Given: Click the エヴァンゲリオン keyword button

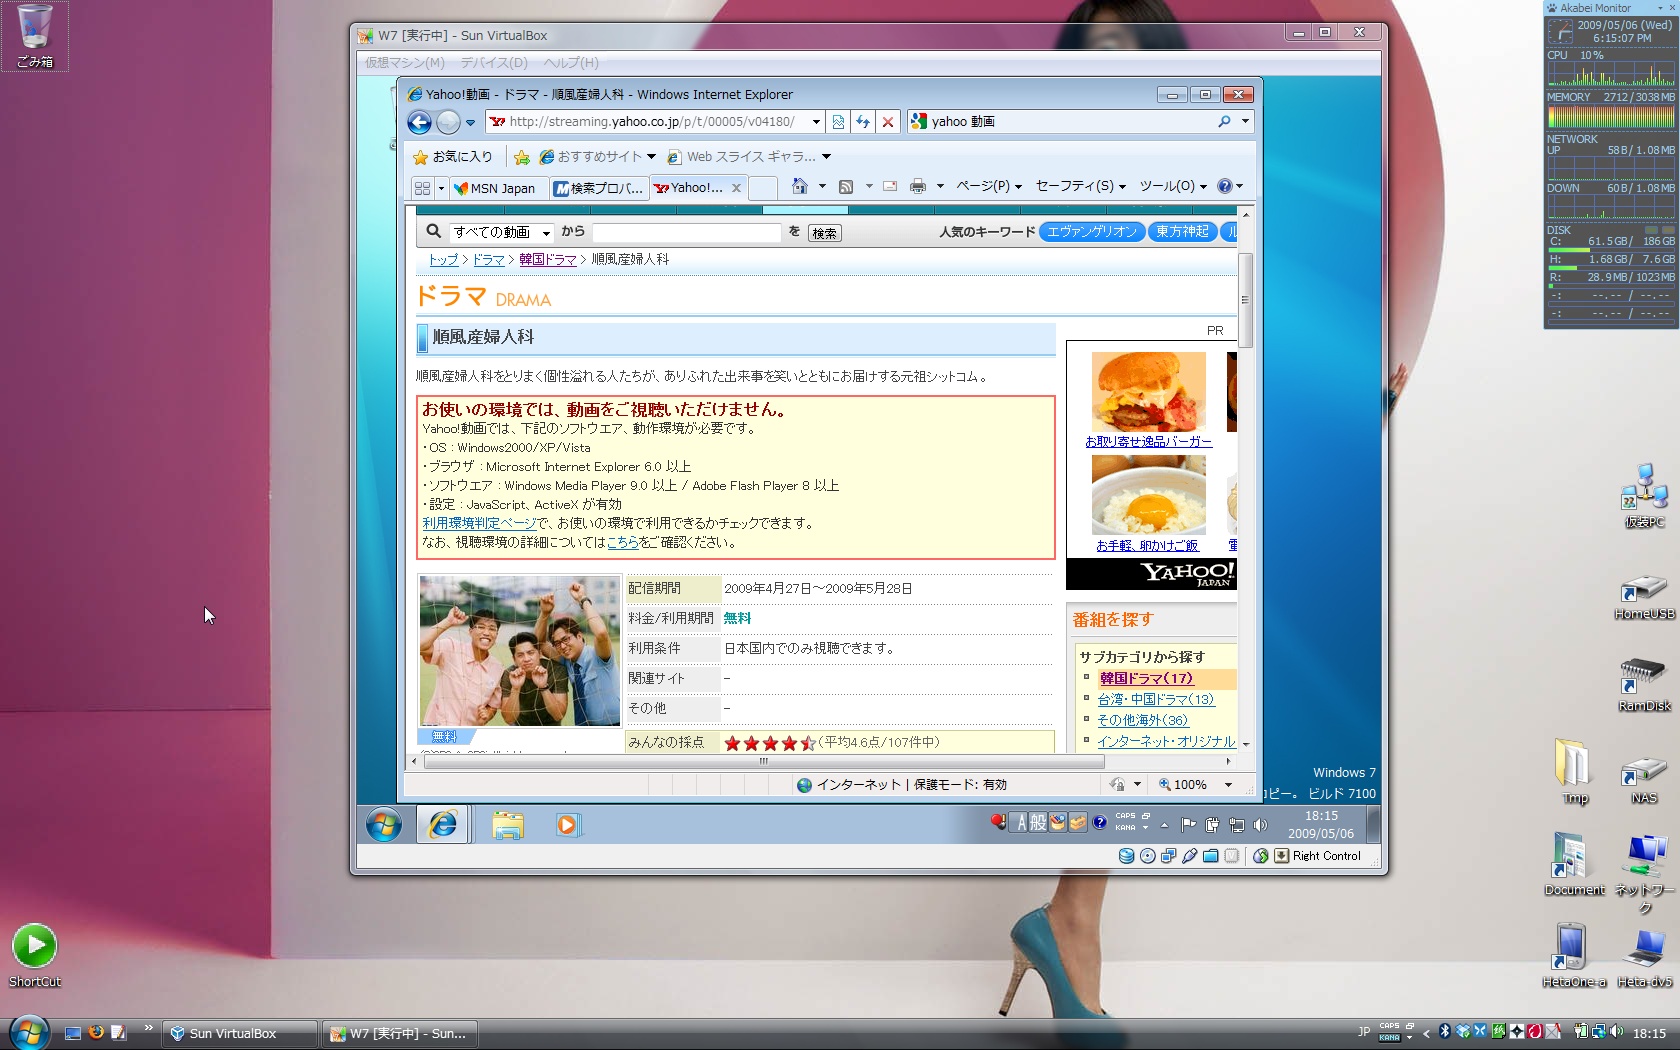Looking at the screenshot, I should pyautogui.click(x=1092, y=232).
